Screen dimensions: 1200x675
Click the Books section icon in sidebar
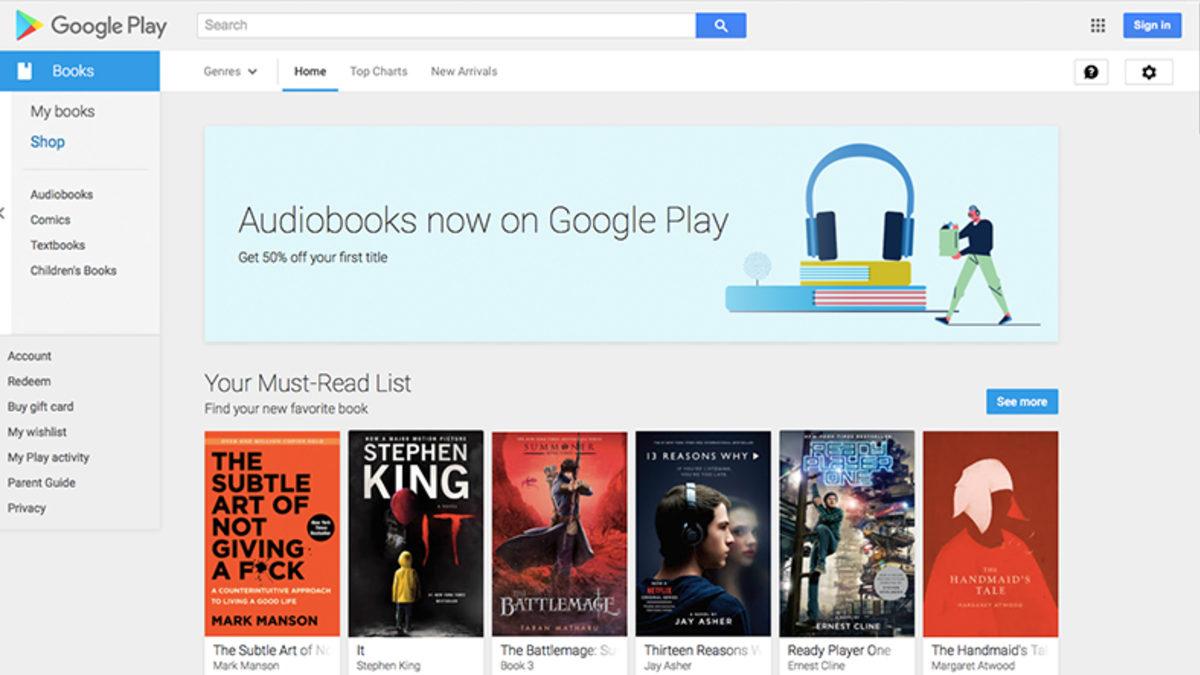click(25, 71)
